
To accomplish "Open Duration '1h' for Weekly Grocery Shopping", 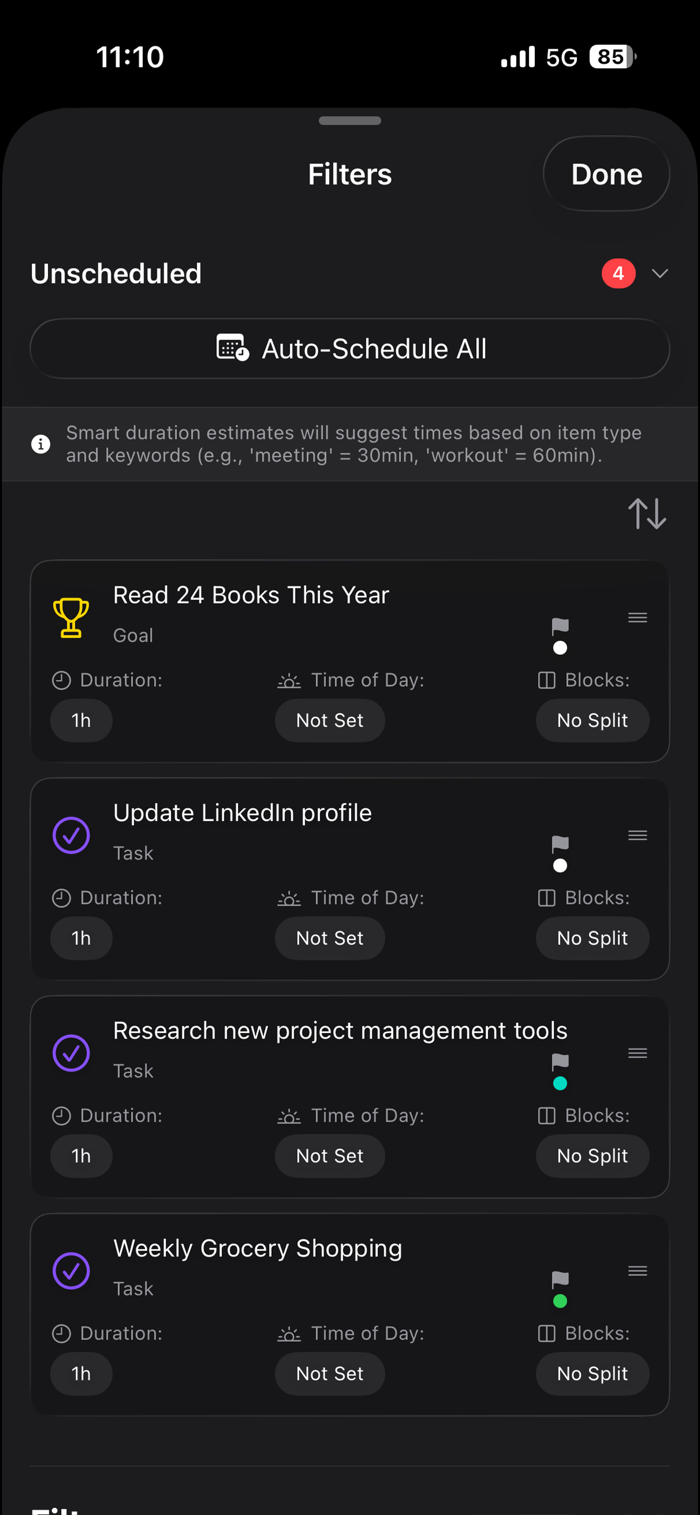I will tap(81, 1374).
